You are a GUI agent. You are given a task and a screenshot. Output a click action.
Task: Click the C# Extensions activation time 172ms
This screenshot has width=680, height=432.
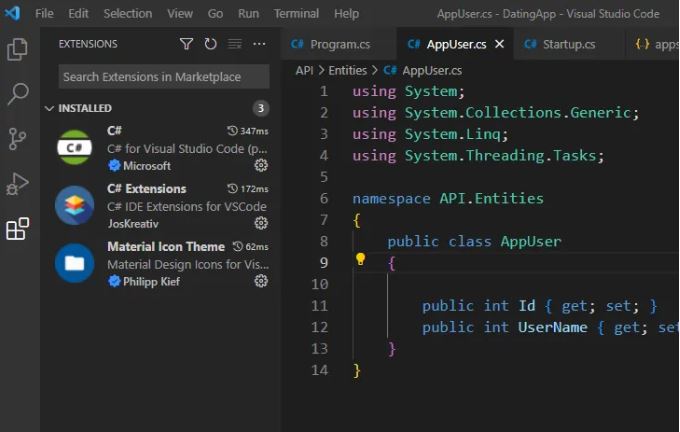pos(248,189)
